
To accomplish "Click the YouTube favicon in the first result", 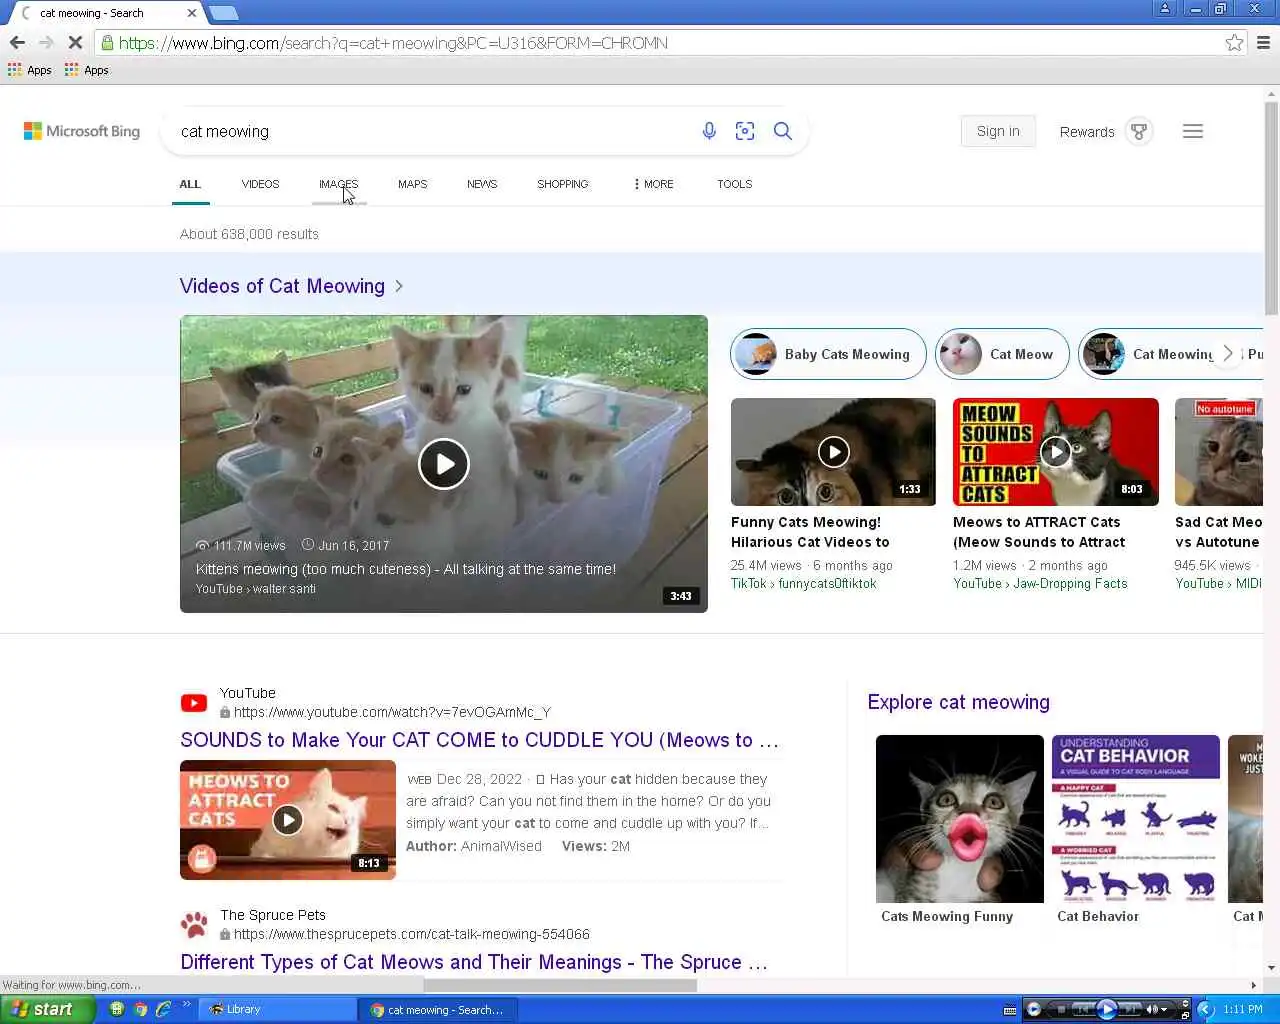I will 194,703.
